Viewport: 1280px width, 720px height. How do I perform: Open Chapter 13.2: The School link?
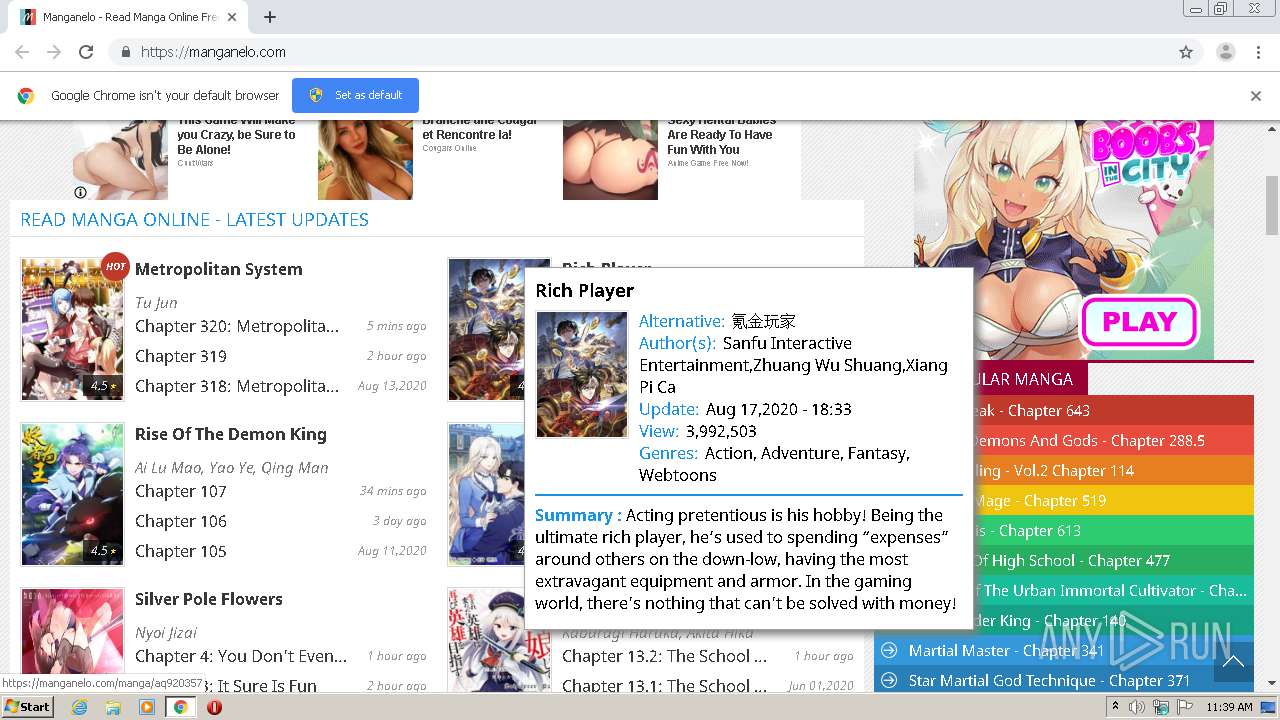point(664,656)
